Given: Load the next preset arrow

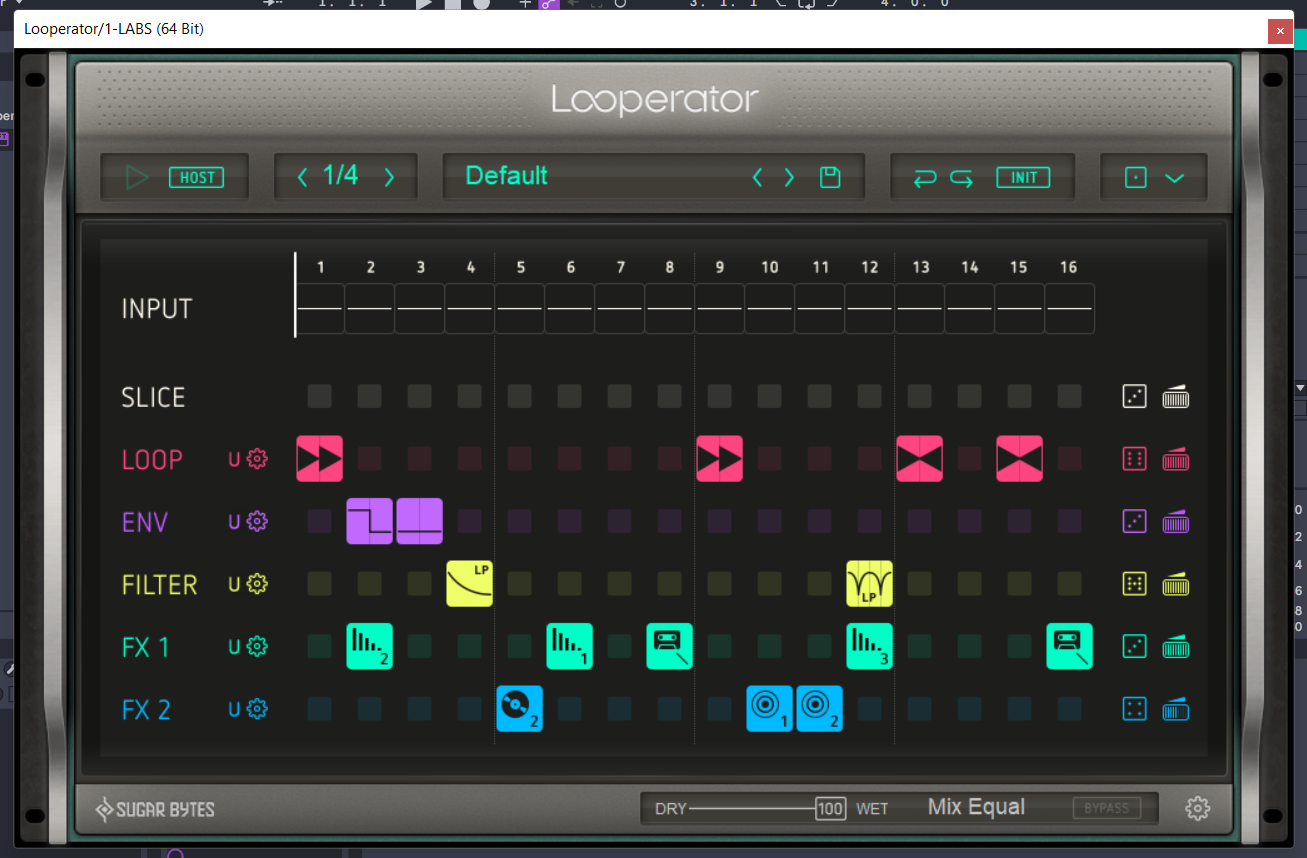Looking at the screenshot, I should 789,178.
